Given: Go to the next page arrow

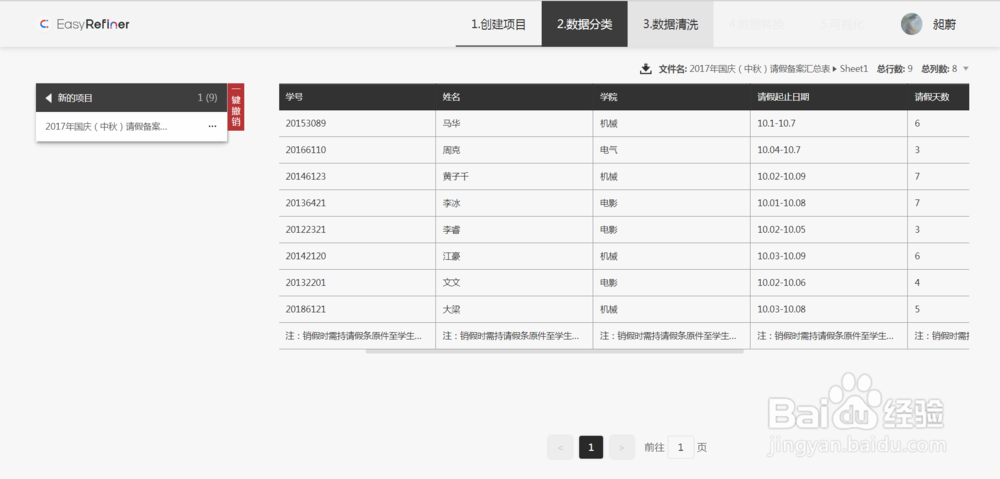Looking at the screenshot, I should [x=622, y=447].
